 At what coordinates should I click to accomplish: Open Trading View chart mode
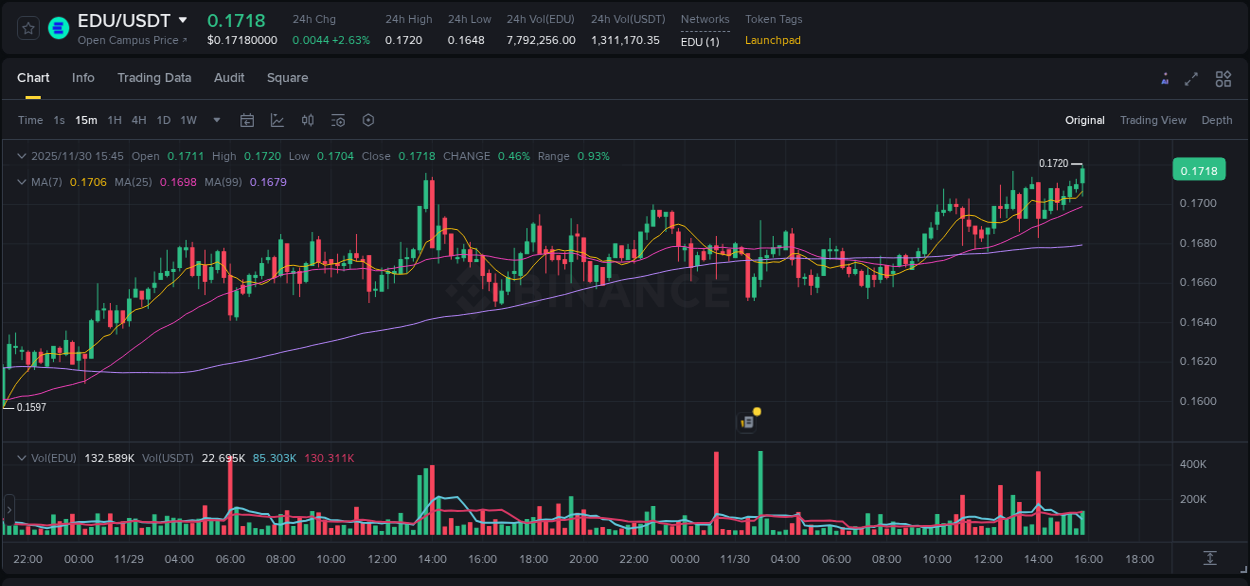tap(1152, 120)
